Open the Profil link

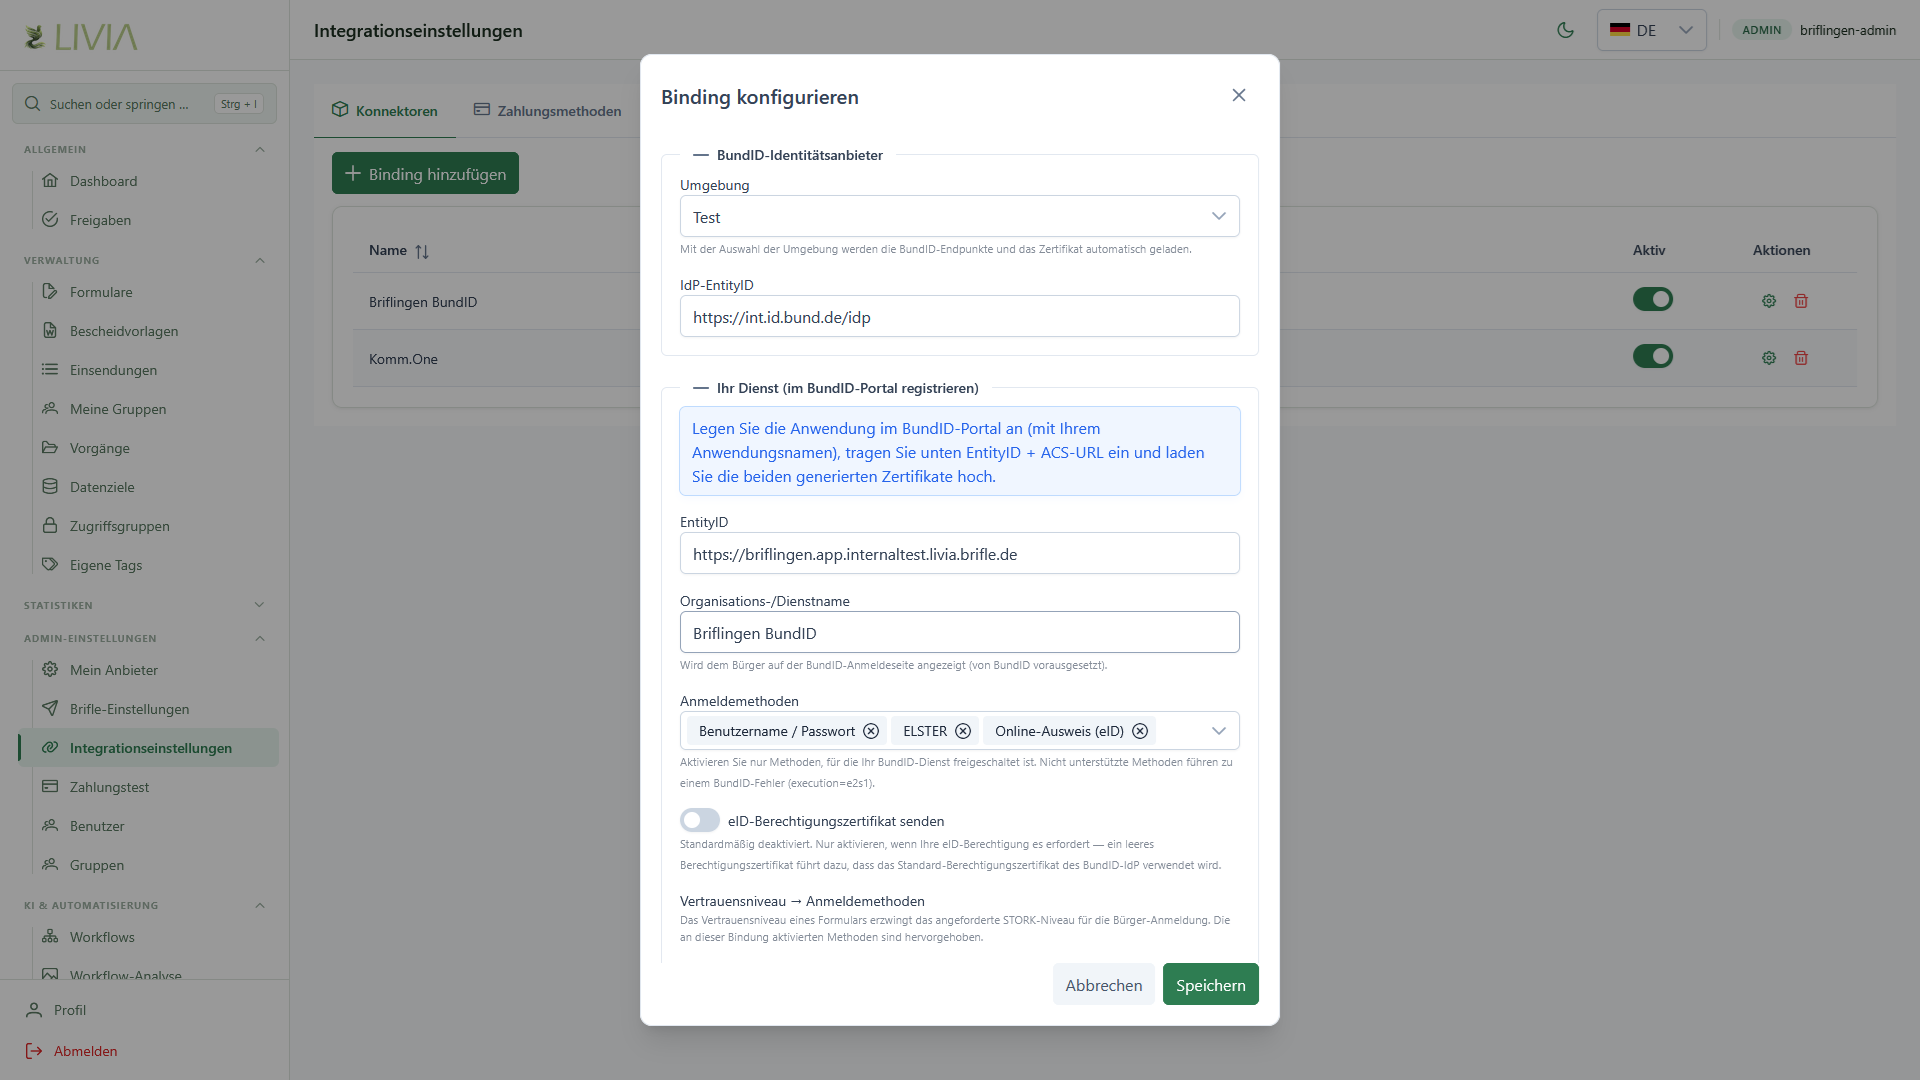click(70, 1010)
